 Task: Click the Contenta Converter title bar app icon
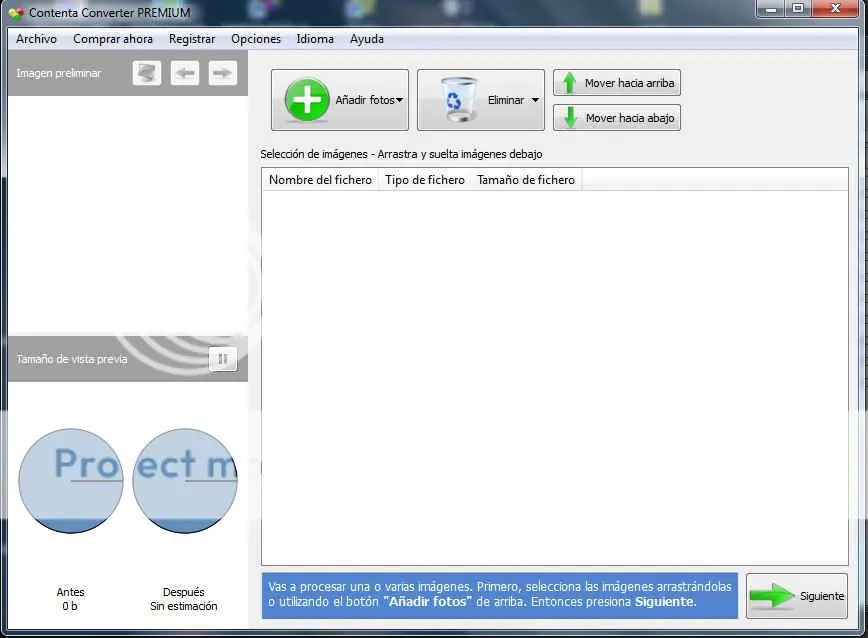pyautogui.click(x=16, y=13)
